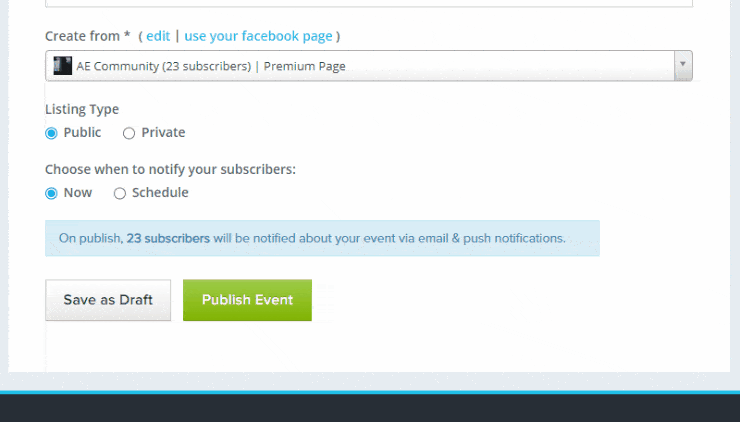The height and width of the screenshot is (422, 740).
Task: Click the AE Community page thumbnail icon
Action: click(x=63, y=66)
